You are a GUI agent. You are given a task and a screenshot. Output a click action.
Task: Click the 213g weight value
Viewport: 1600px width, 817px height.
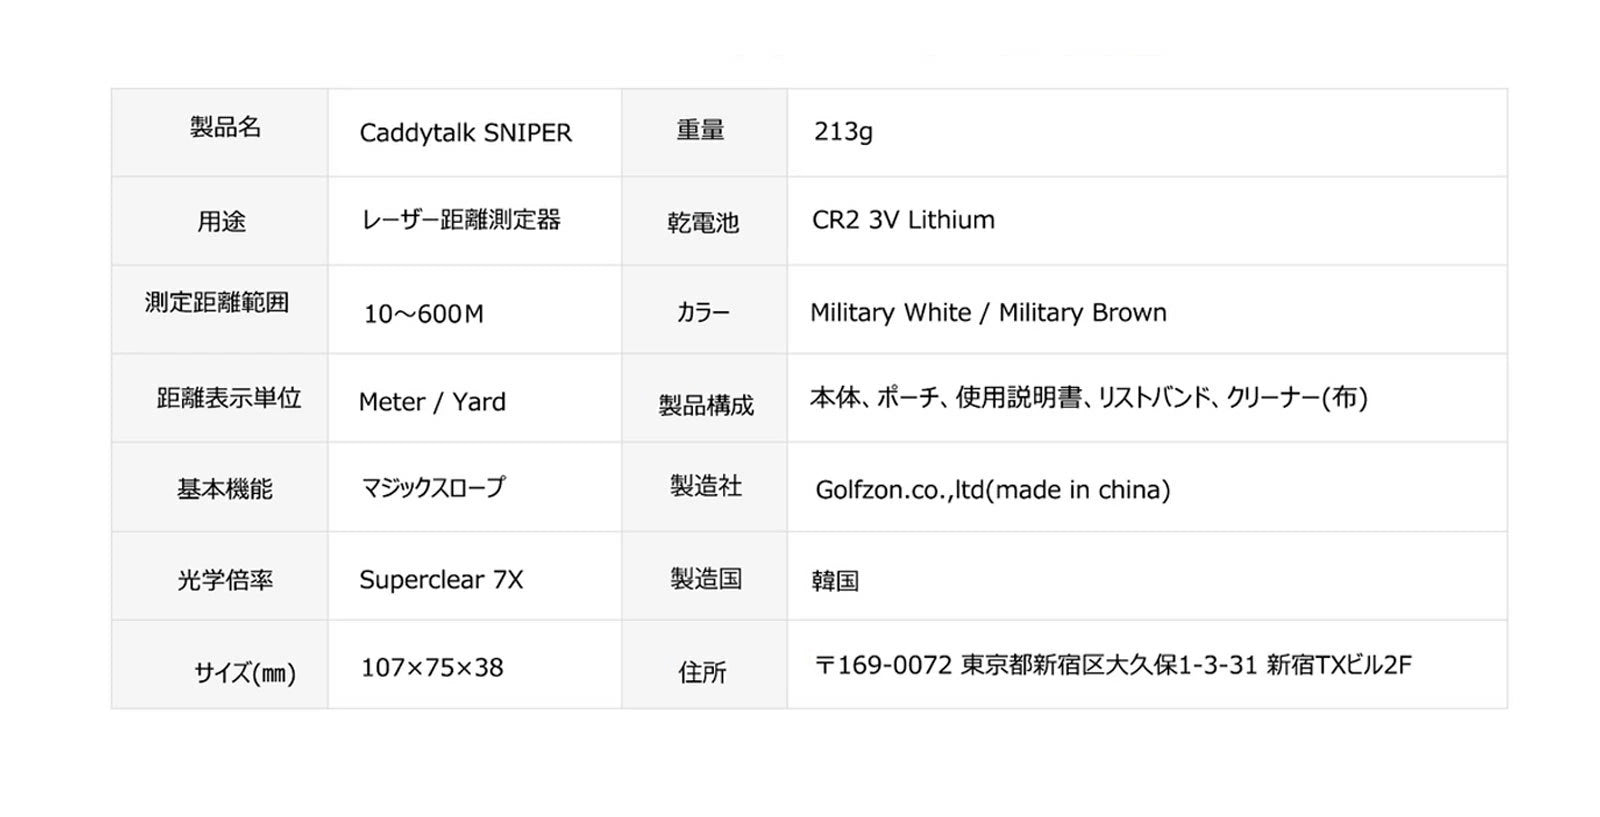[843, 132]
